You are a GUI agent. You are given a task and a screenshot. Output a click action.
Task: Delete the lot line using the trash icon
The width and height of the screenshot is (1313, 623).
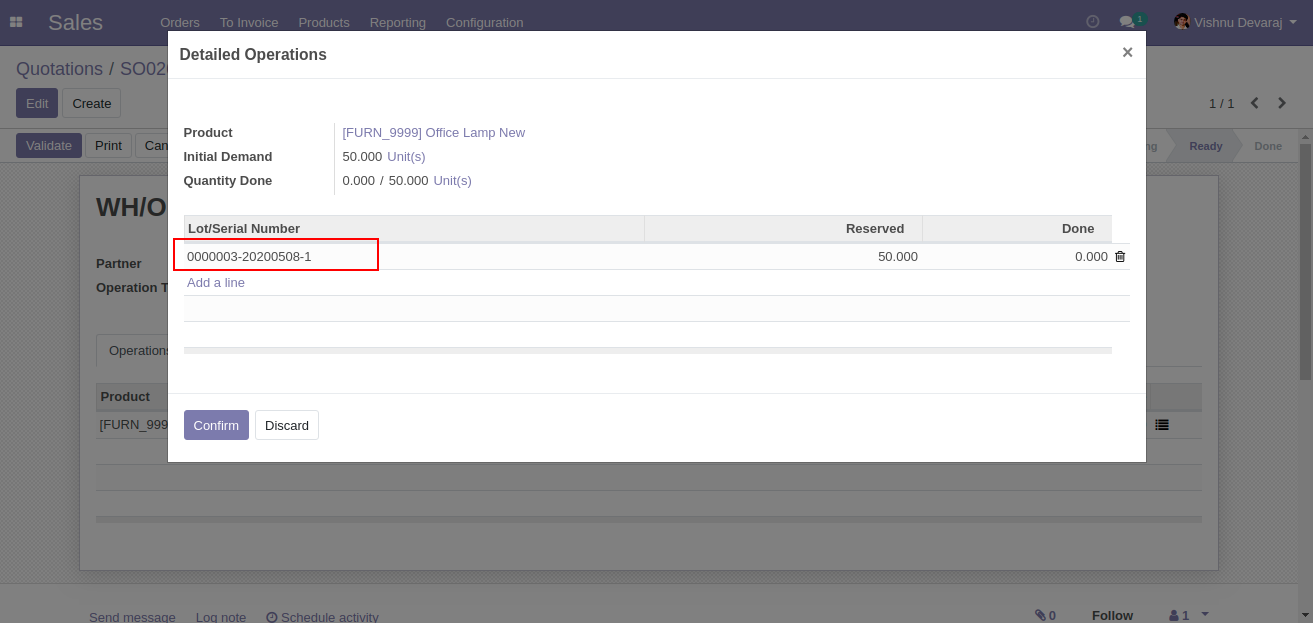[1120, 256]
